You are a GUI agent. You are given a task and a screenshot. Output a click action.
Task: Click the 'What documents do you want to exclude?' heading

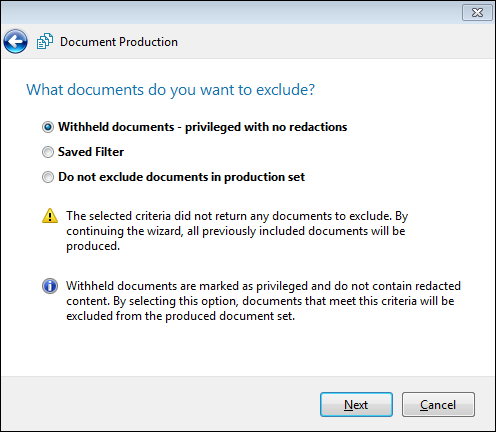(x=171, y=90)
